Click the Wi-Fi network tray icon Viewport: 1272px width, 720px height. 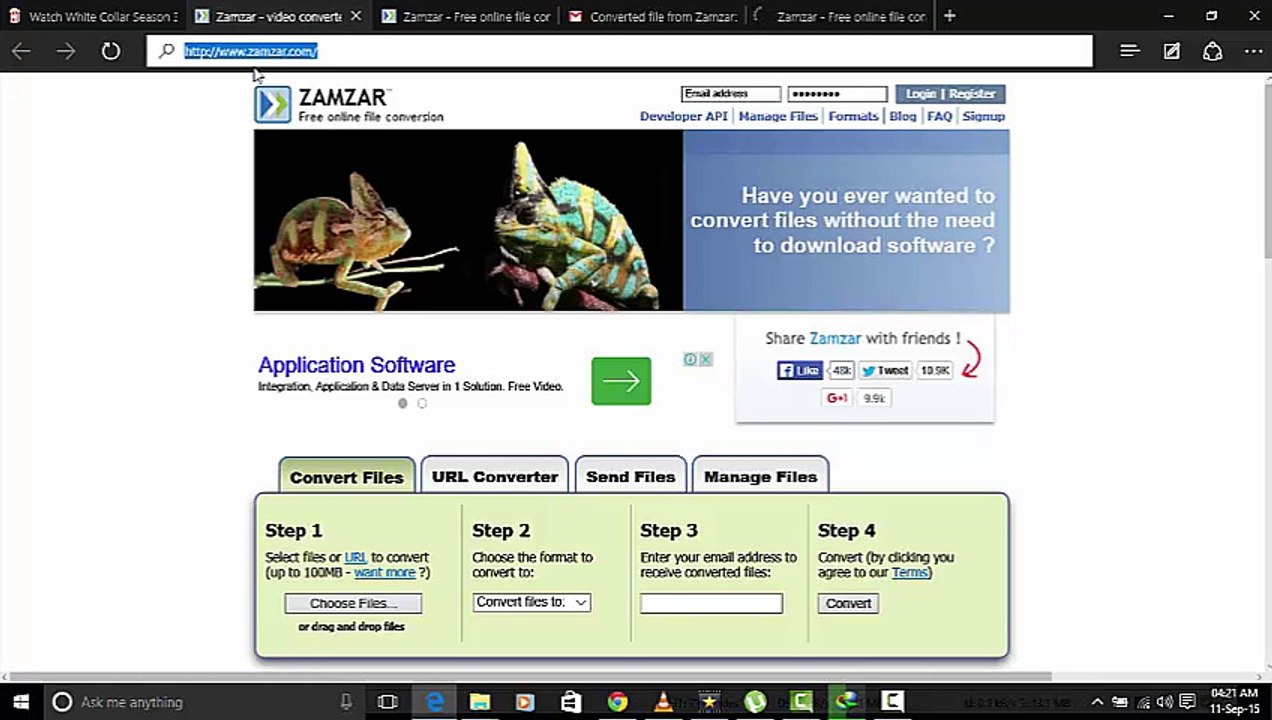tap(1142, 702)
